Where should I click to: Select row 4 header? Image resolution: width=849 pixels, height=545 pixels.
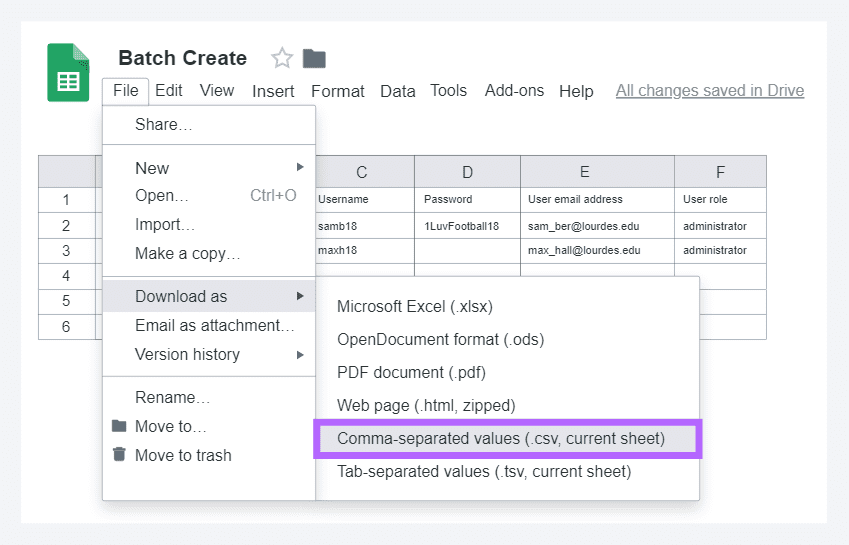tap(67, 276)
